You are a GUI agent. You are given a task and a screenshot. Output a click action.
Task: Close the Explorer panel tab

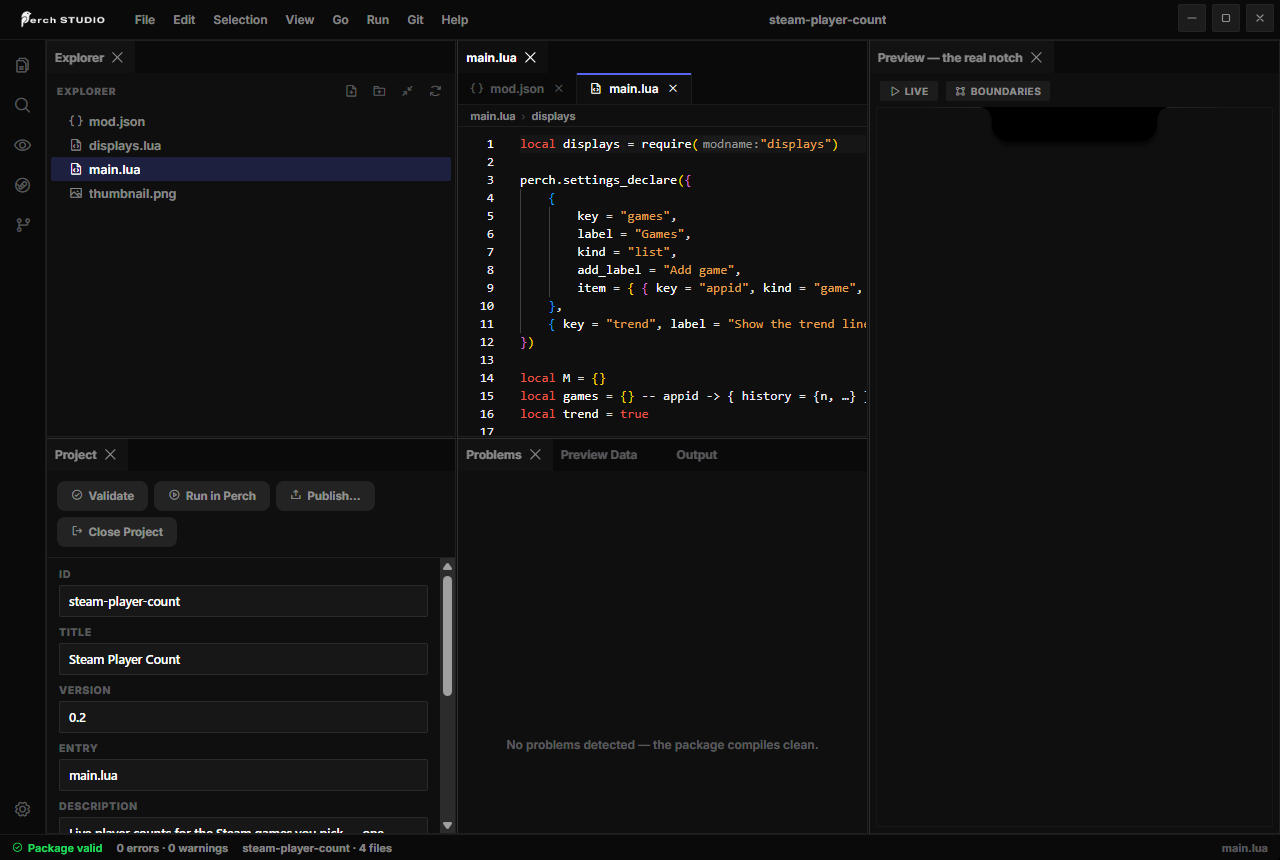pyautogui.click(x=117, y=58)
